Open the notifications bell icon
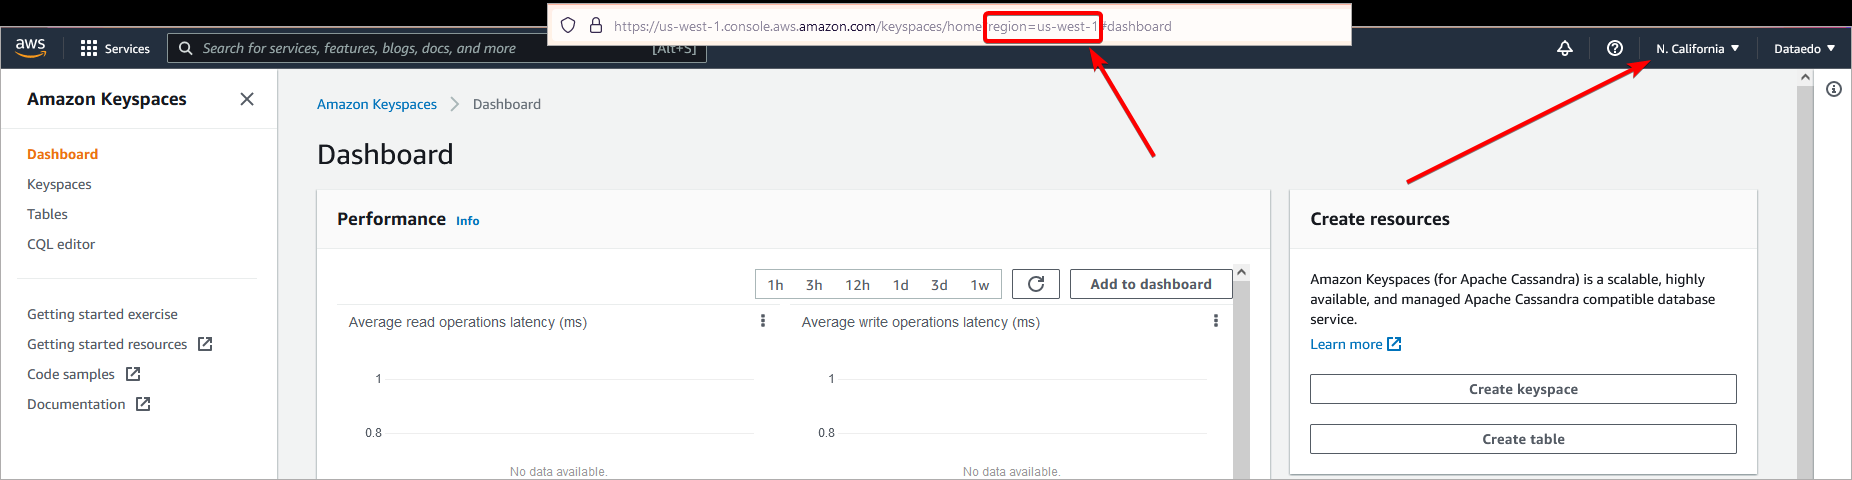The height and width of the screenshot is (480, 1852). point(1564,48)
